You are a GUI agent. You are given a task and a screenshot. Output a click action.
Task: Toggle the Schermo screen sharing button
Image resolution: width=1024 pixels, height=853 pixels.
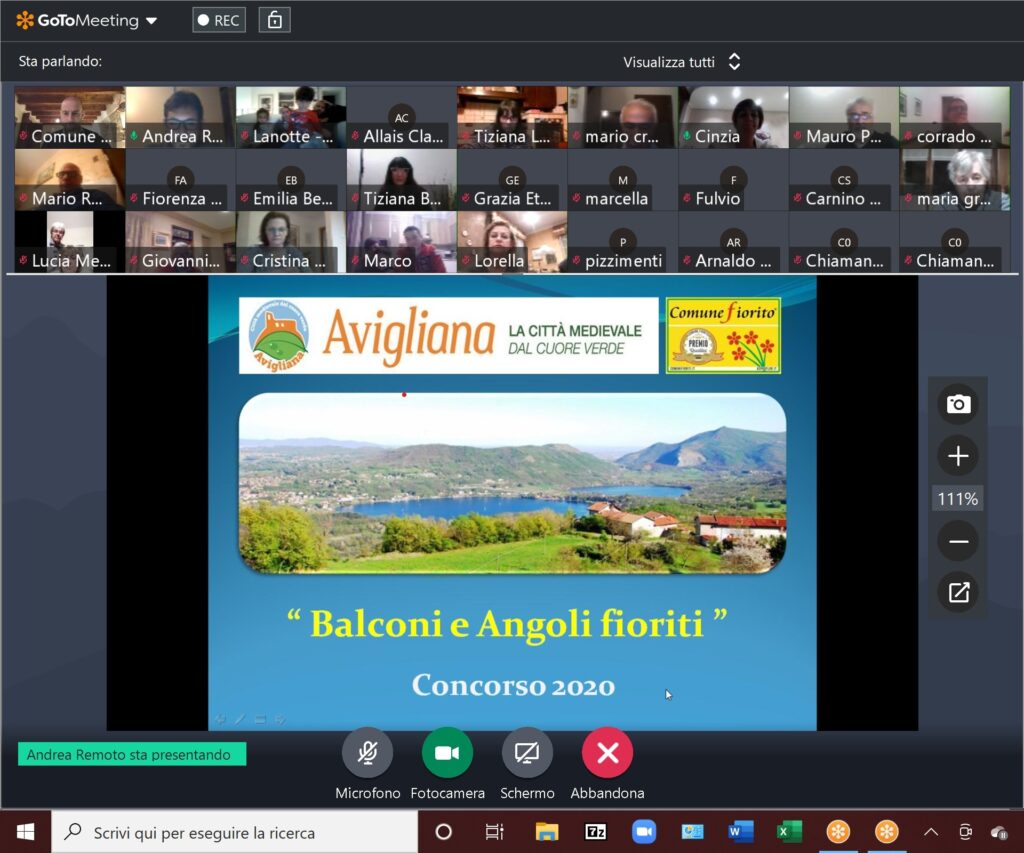coord(527,753)
